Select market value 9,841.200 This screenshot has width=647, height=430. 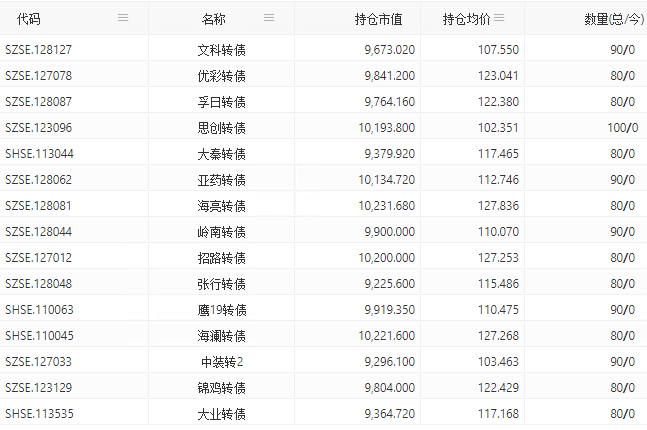(390, 76)
